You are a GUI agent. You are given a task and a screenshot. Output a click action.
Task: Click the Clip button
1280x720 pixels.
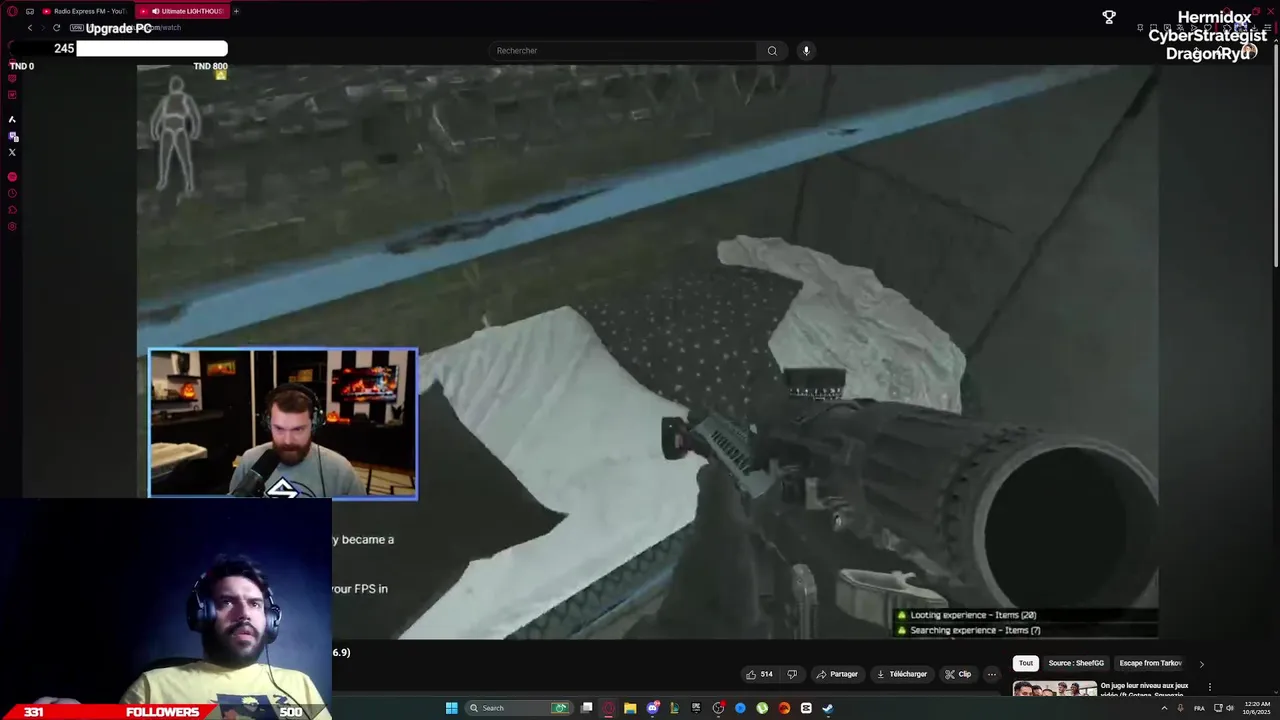pos(958,674)
